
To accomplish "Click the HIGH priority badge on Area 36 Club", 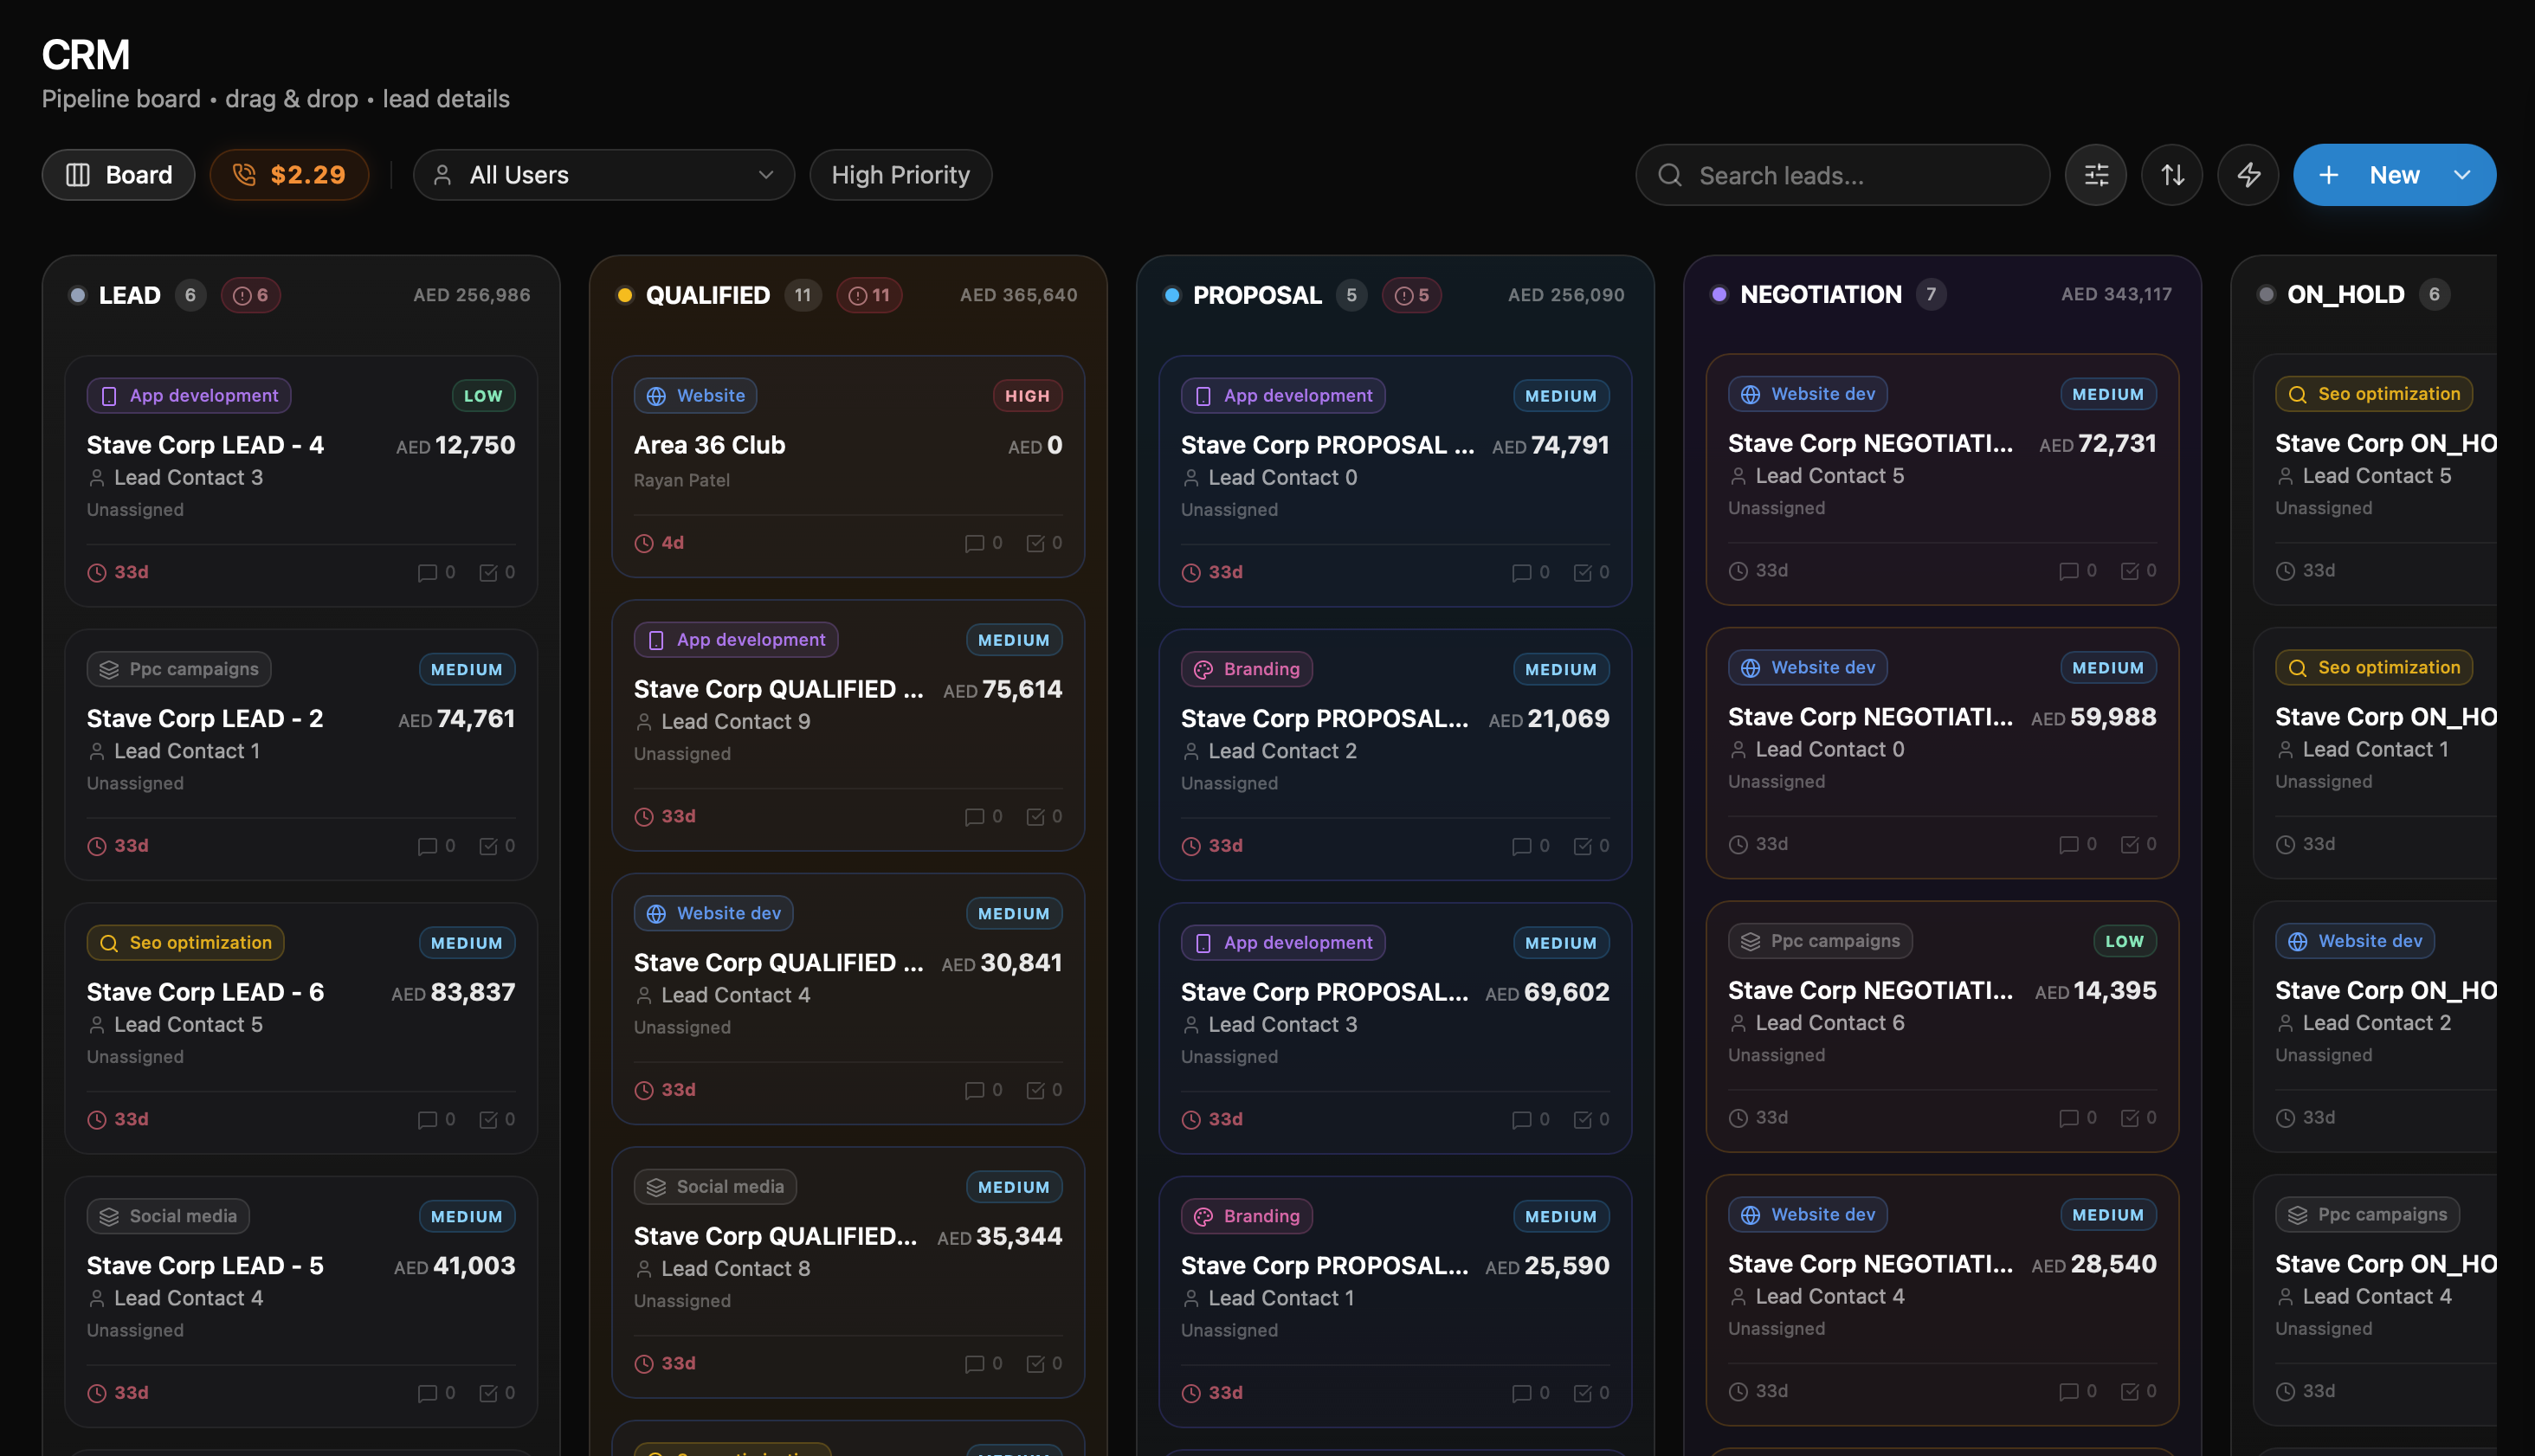I will pos(1027,396).
